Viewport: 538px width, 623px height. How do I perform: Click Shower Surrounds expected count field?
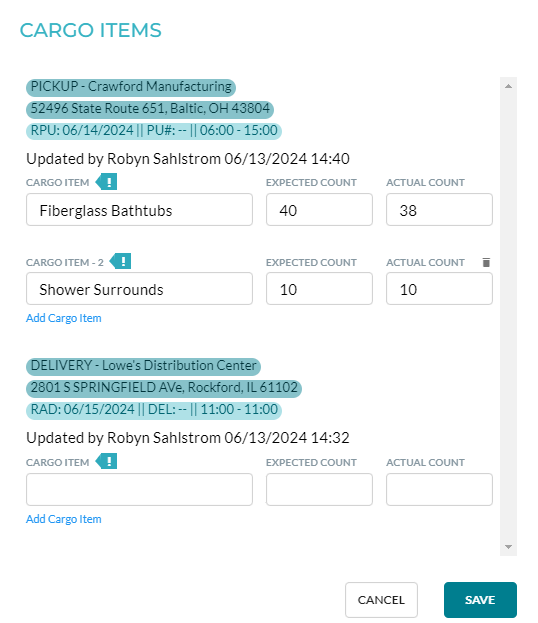tap(319, 289)
